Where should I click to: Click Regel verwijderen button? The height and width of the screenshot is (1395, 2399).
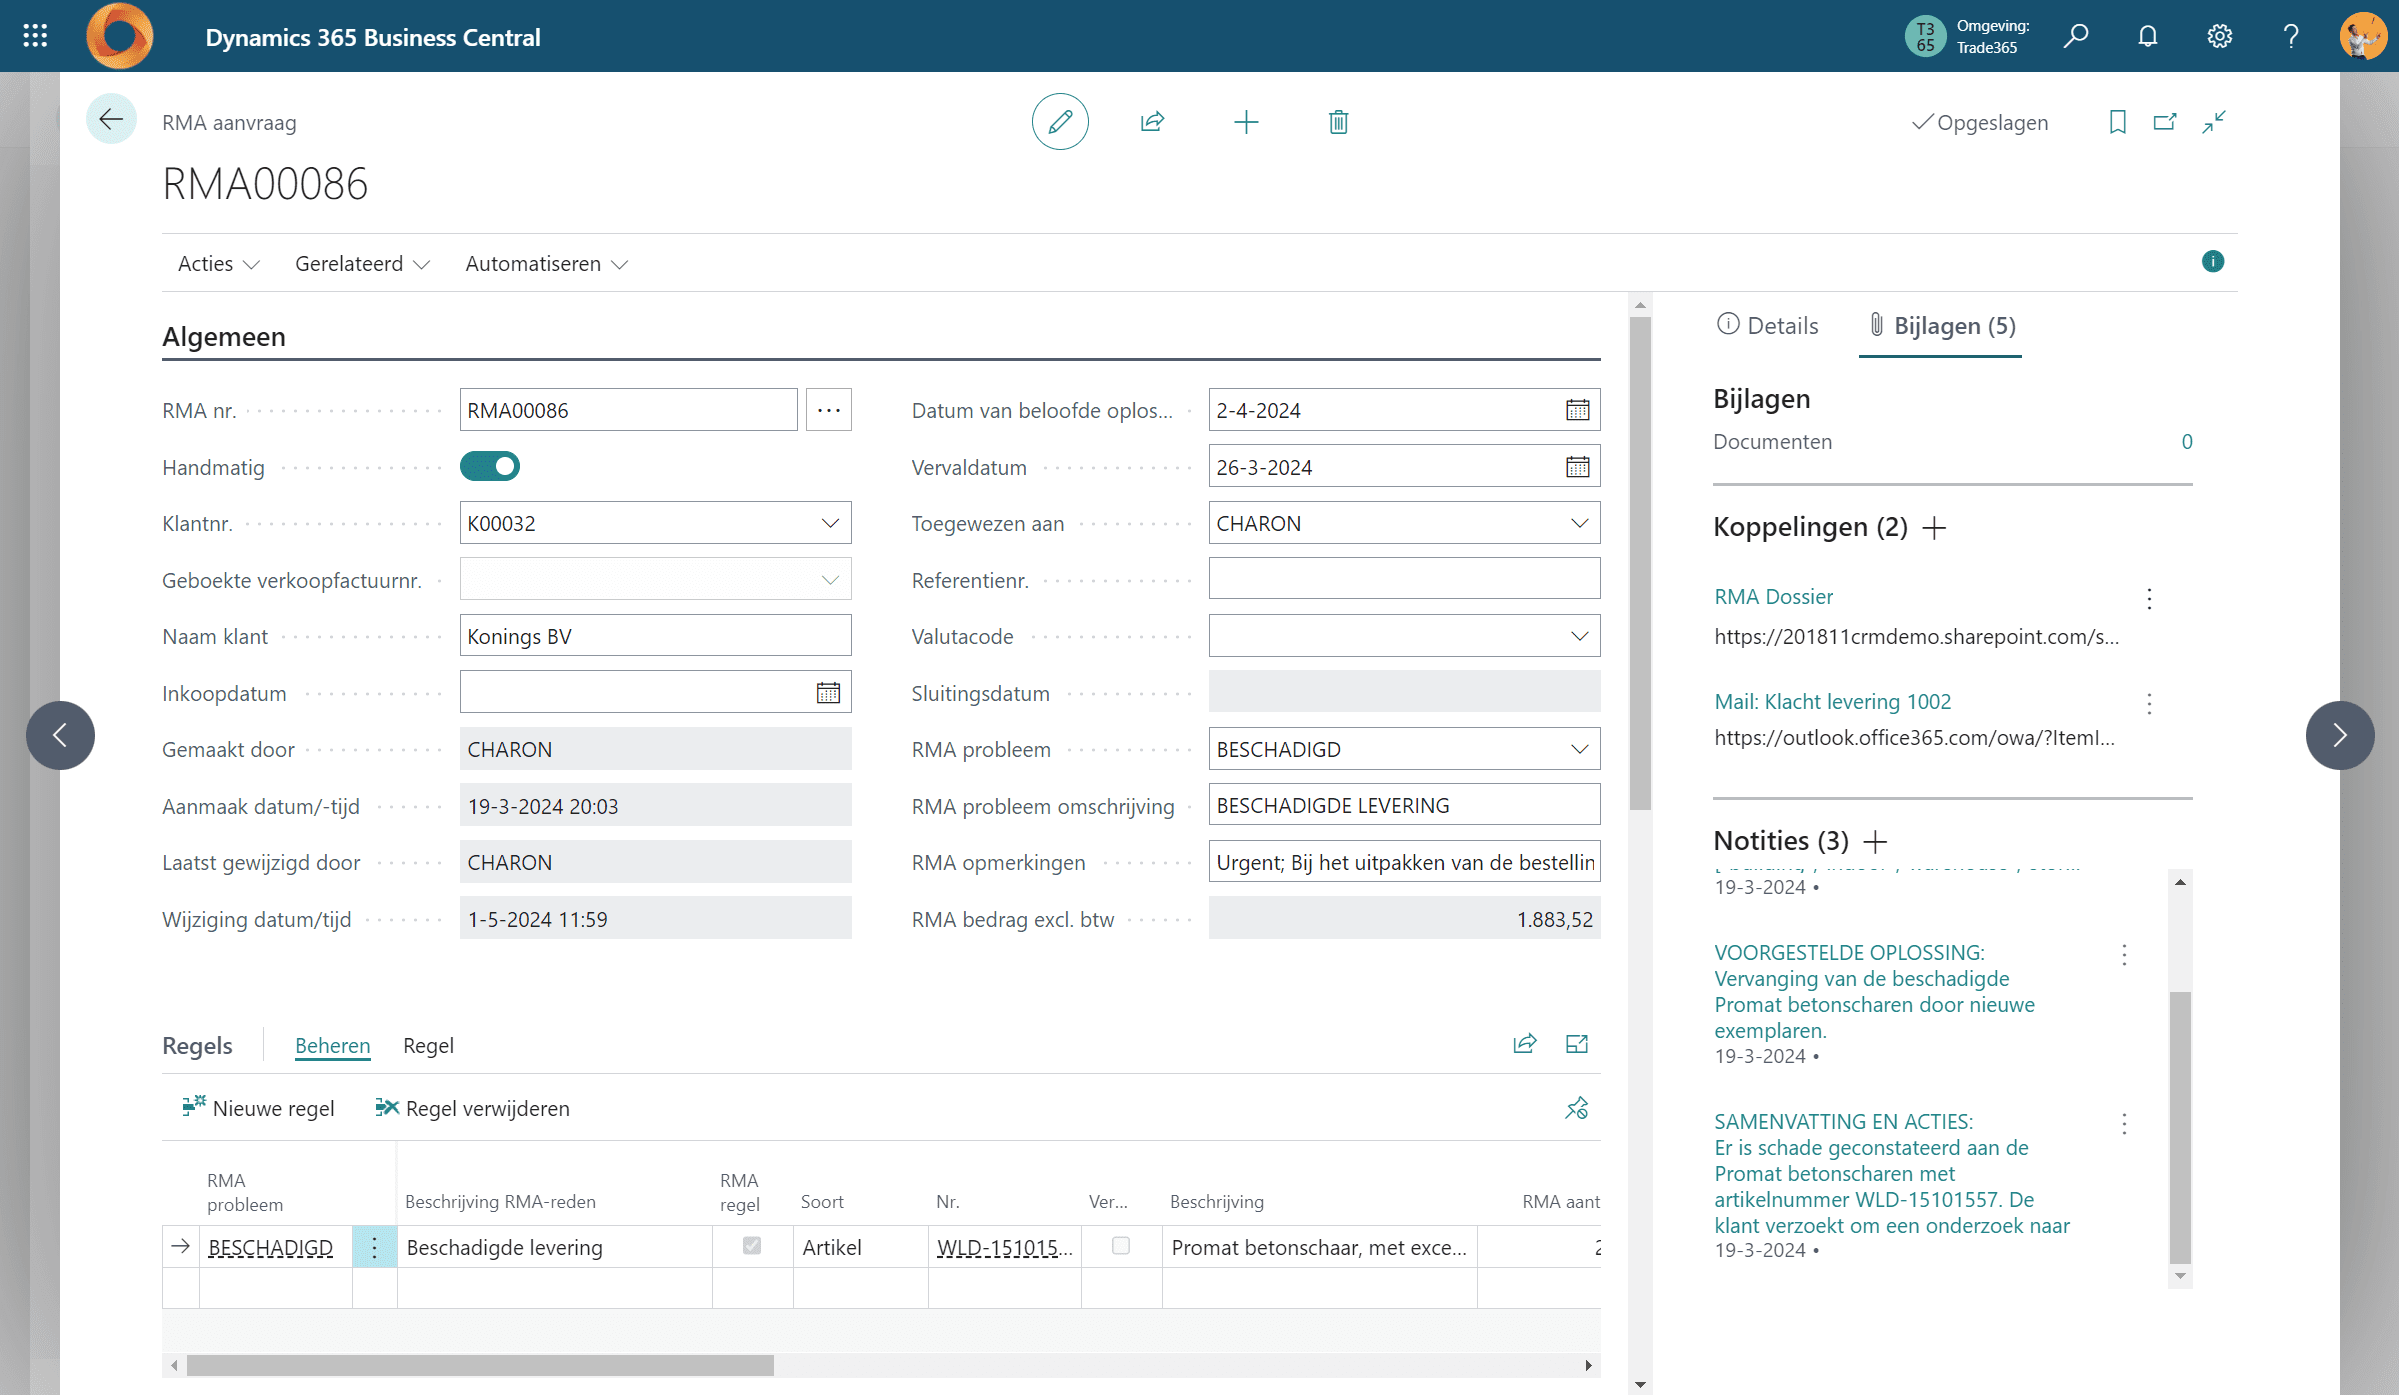pos(472,1108)
